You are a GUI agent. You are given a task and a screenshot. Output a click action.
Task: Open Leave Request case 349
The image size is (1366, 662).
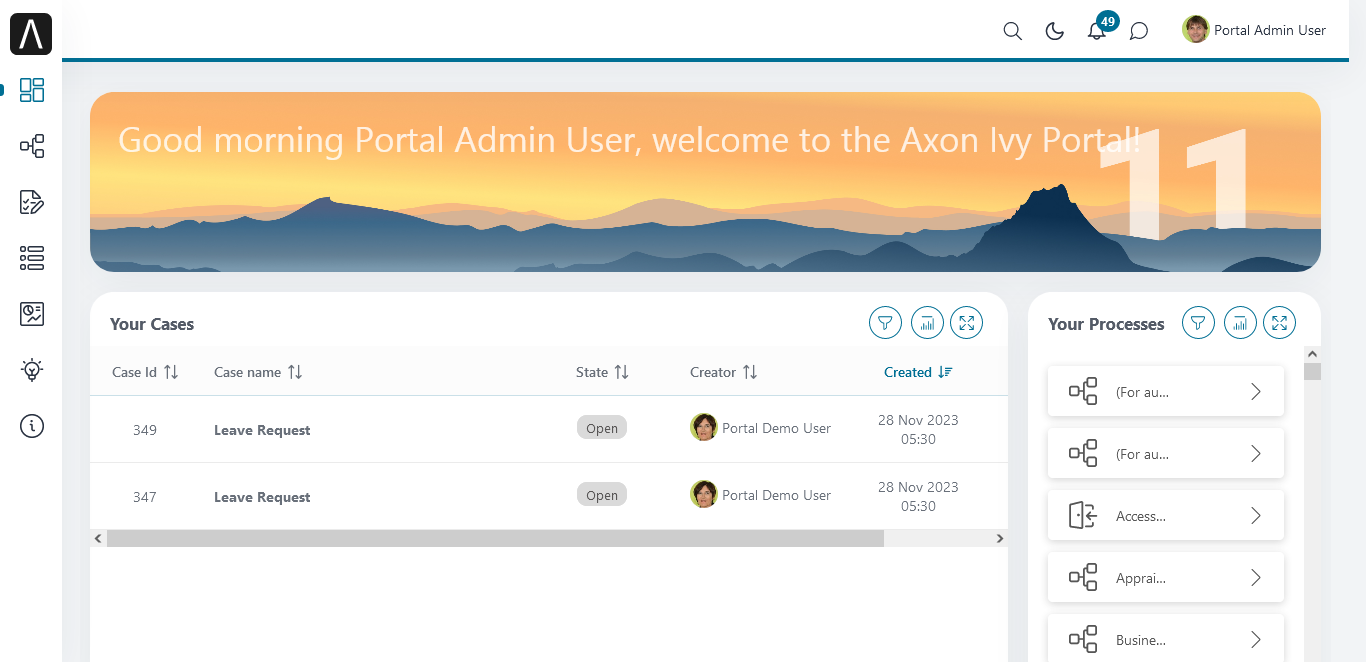click(262, 430)
